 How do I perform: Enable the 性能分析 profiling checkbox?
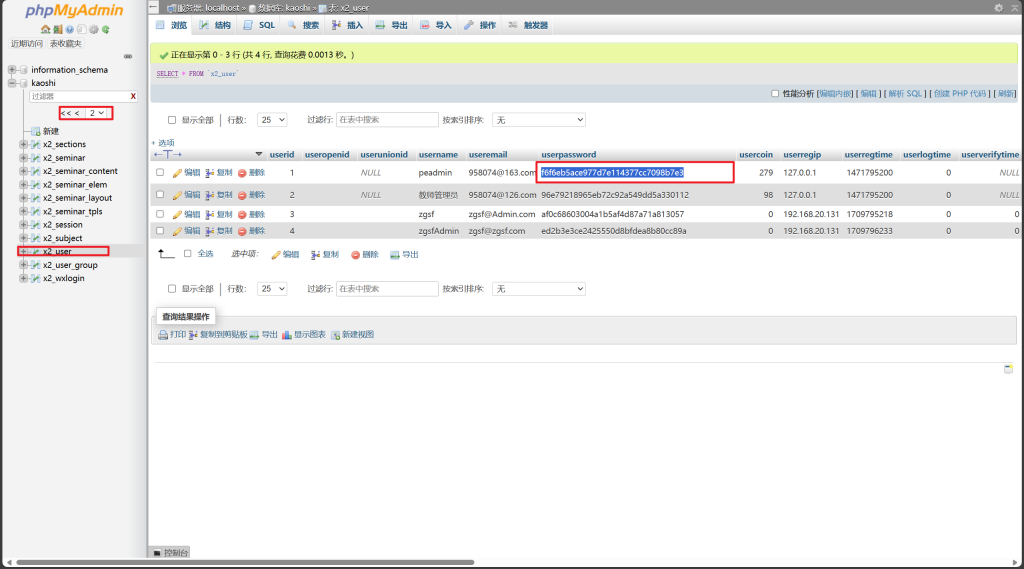pyautogui.click(x=775, y=93)
